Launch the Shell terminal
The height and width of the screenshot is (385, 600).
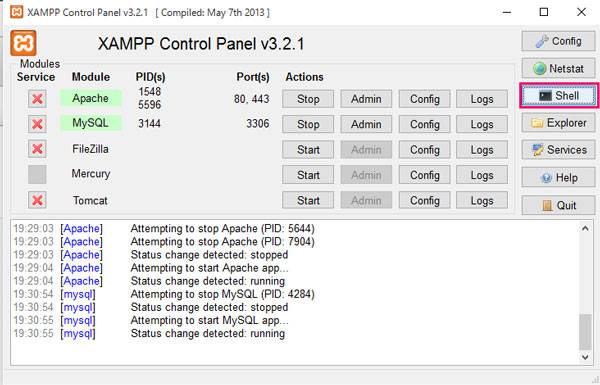tap(559, 95)
